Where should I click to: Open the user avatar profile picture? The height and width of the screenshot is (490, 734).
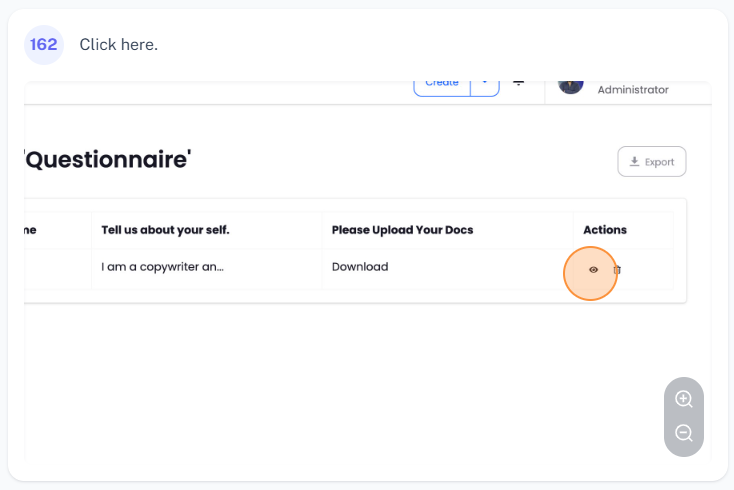pyautogui.click(x=571, y=85)
